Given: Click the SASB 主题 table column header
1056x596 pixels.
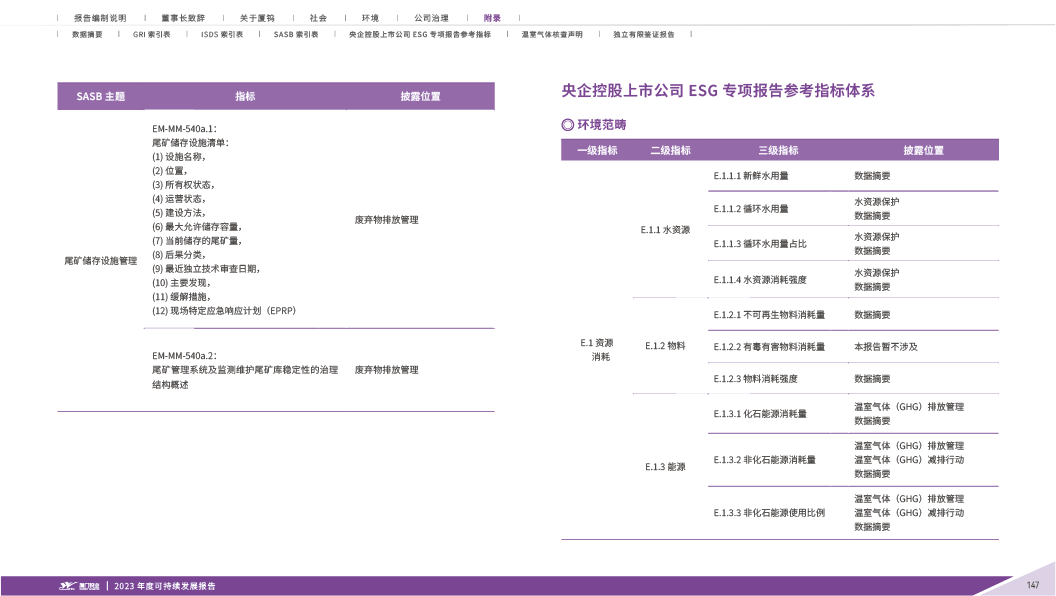Looking at the screenshot, I should [x=100, y=96].
